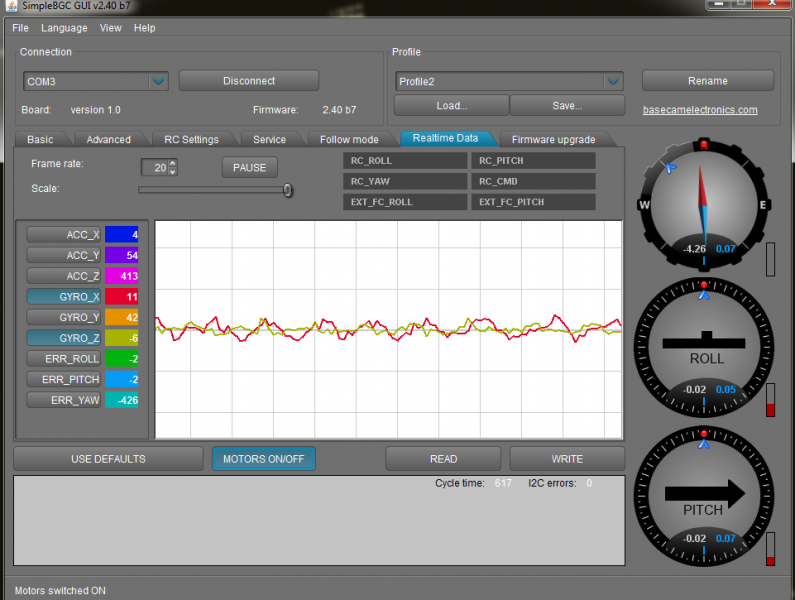Screen dimensions: 795x600
Task: Open the Language menu
Action: pos(64,28)
